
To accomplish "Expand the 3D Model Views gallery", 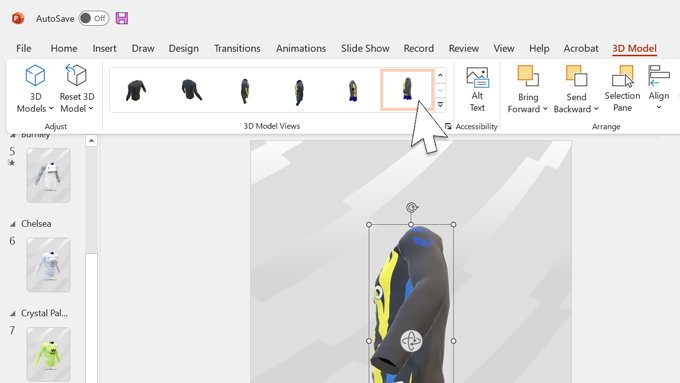I will (x=440, y=105).
